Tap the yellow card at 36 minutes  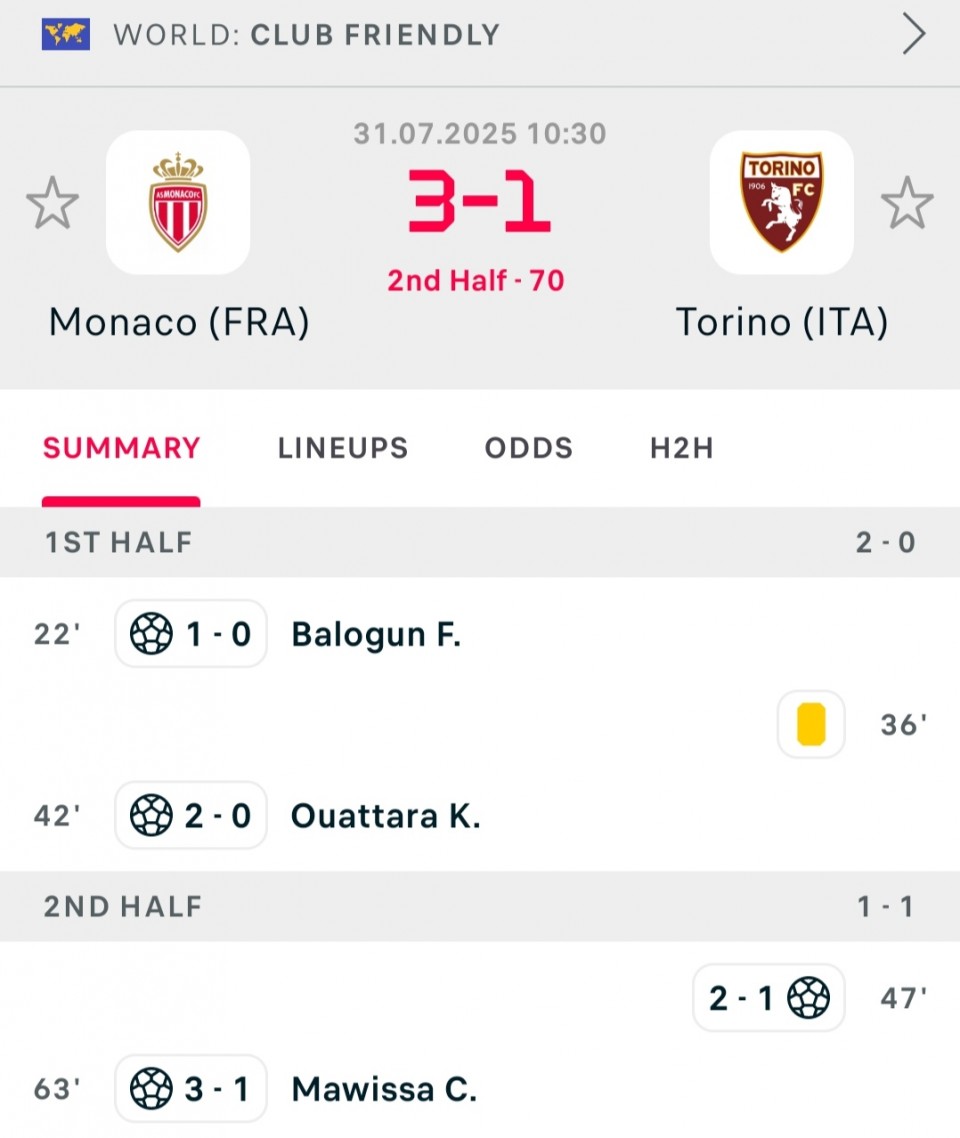(x=811, y=724)
